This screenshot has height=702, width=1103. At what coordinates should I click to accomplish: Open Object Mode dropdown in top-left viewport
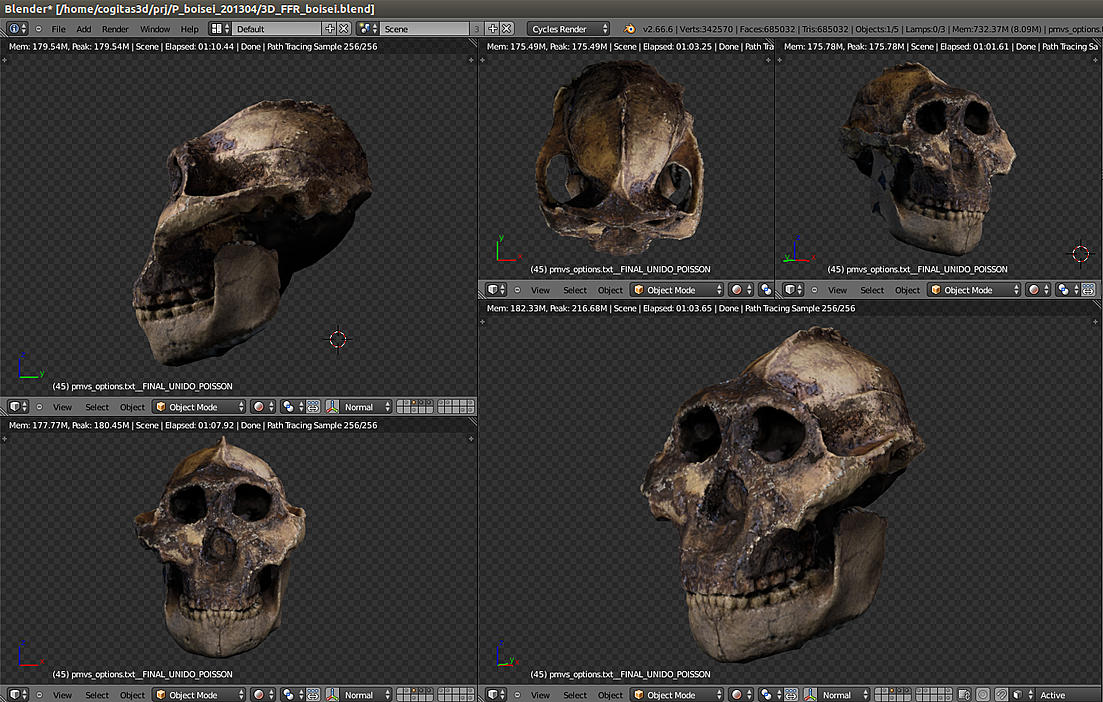(199, 407)
